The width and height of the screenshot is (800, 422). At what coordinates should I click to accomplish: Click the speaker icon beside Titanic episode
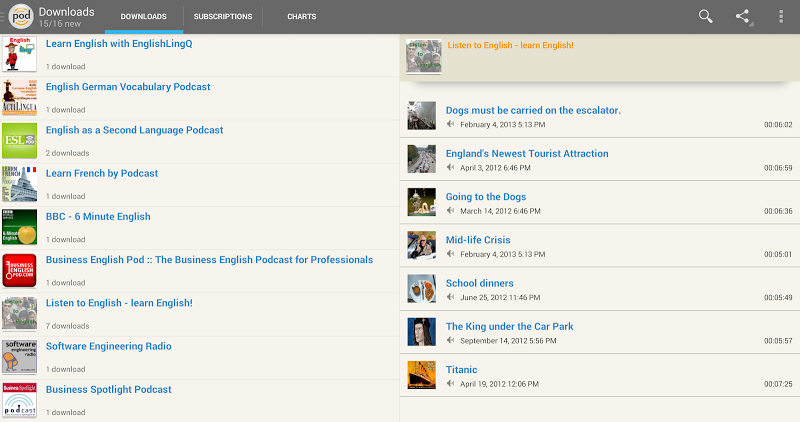coord(451,384)
